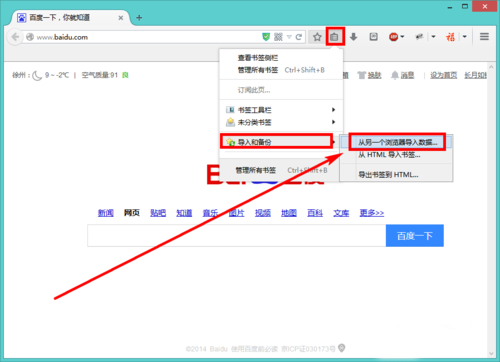Image resolution: width=500 pixels, height=362 pixels.
Task: Click the red ABP stop-sign icon
Action: click(x=393, y=37)
